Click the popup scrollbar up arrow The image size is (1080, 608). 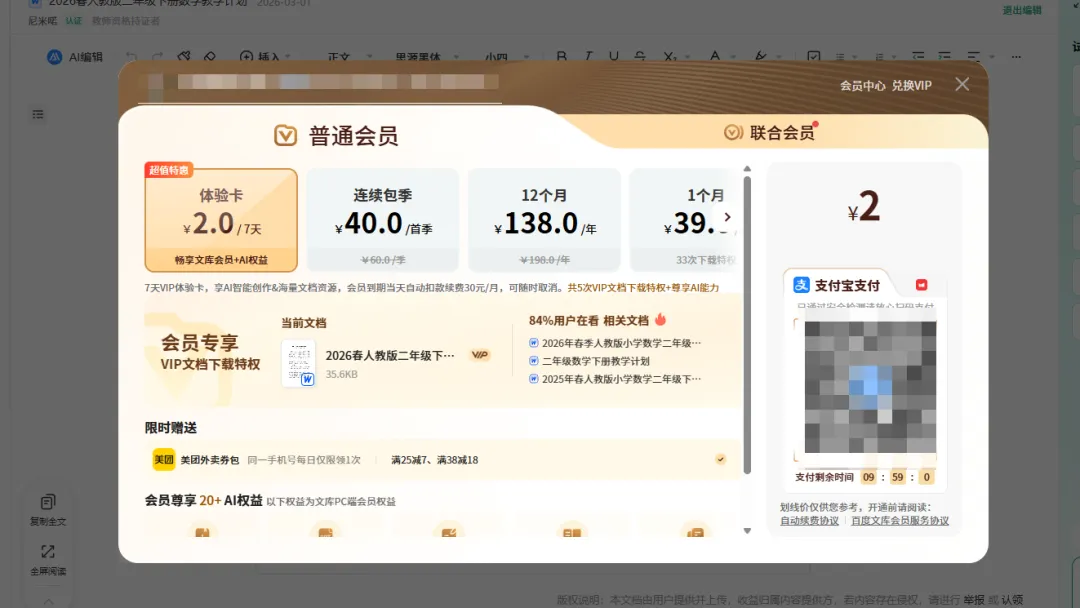(x=747, y=169)
